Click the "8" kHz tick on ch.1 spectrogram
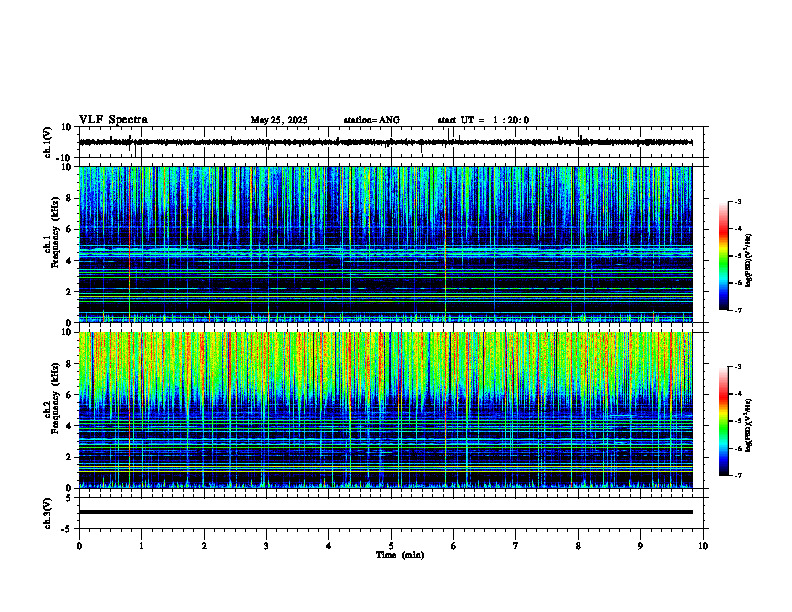This screenshot has width=792, height=612. click(x=70, y=198)
